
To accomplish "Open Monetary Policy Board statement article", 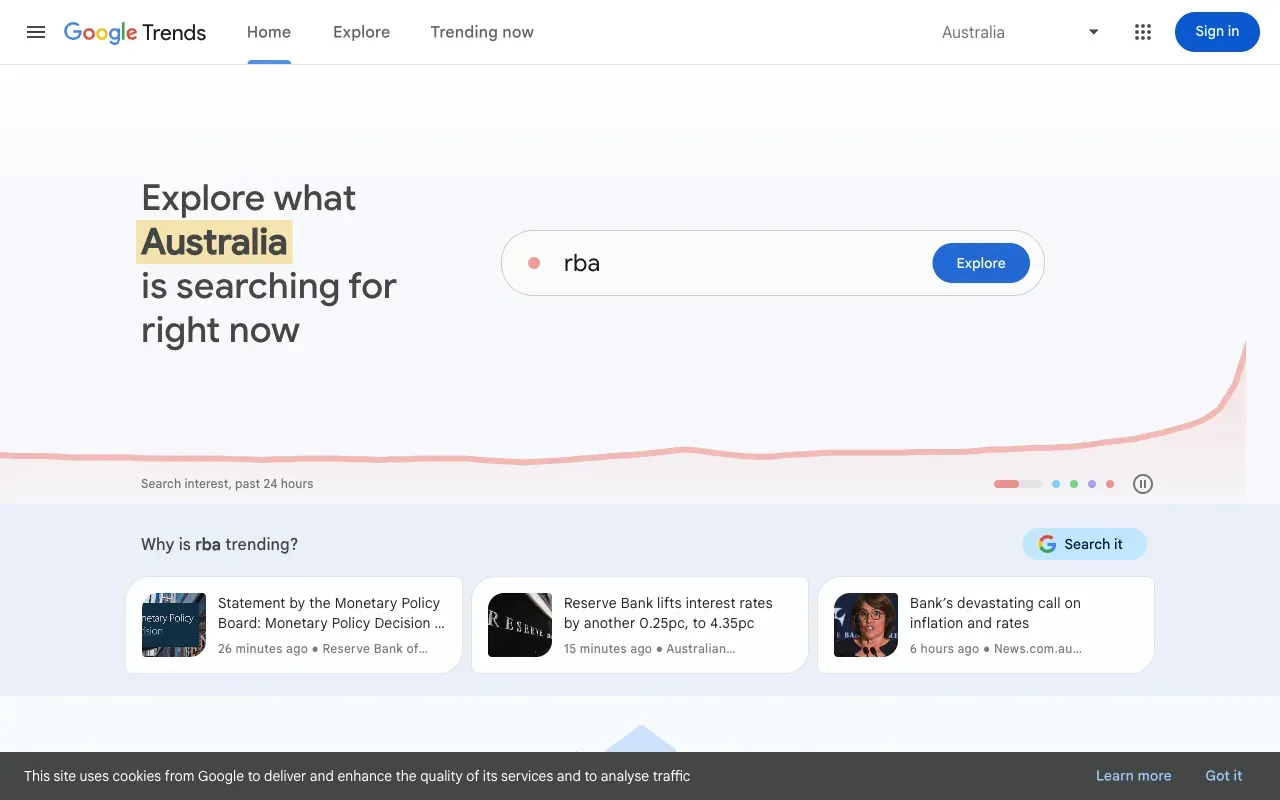I will [x=294, y=625].
